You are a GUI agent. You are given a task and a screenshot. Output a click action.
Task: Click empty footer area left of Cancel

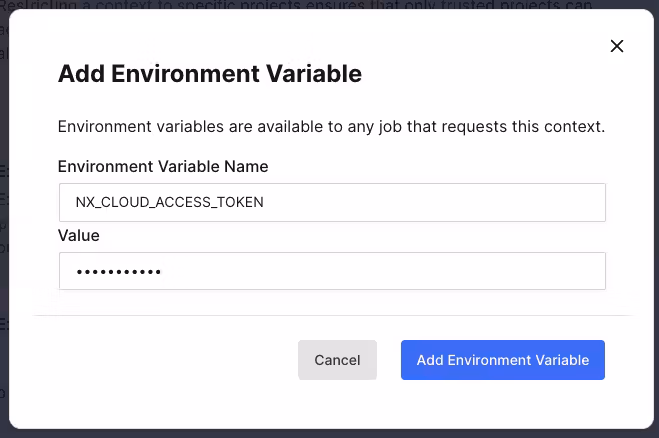click(x=160, y=360)
